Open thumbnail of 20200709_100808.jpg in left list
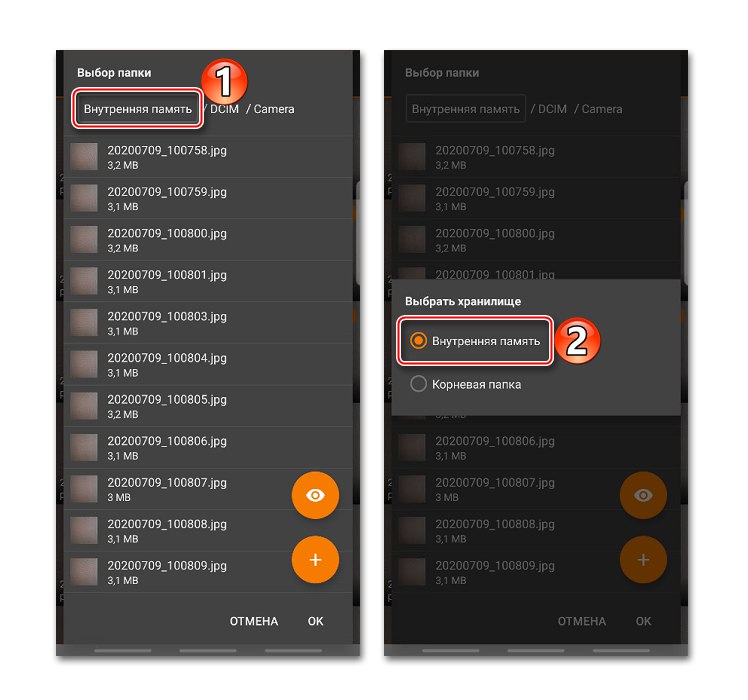 point(84,530)
